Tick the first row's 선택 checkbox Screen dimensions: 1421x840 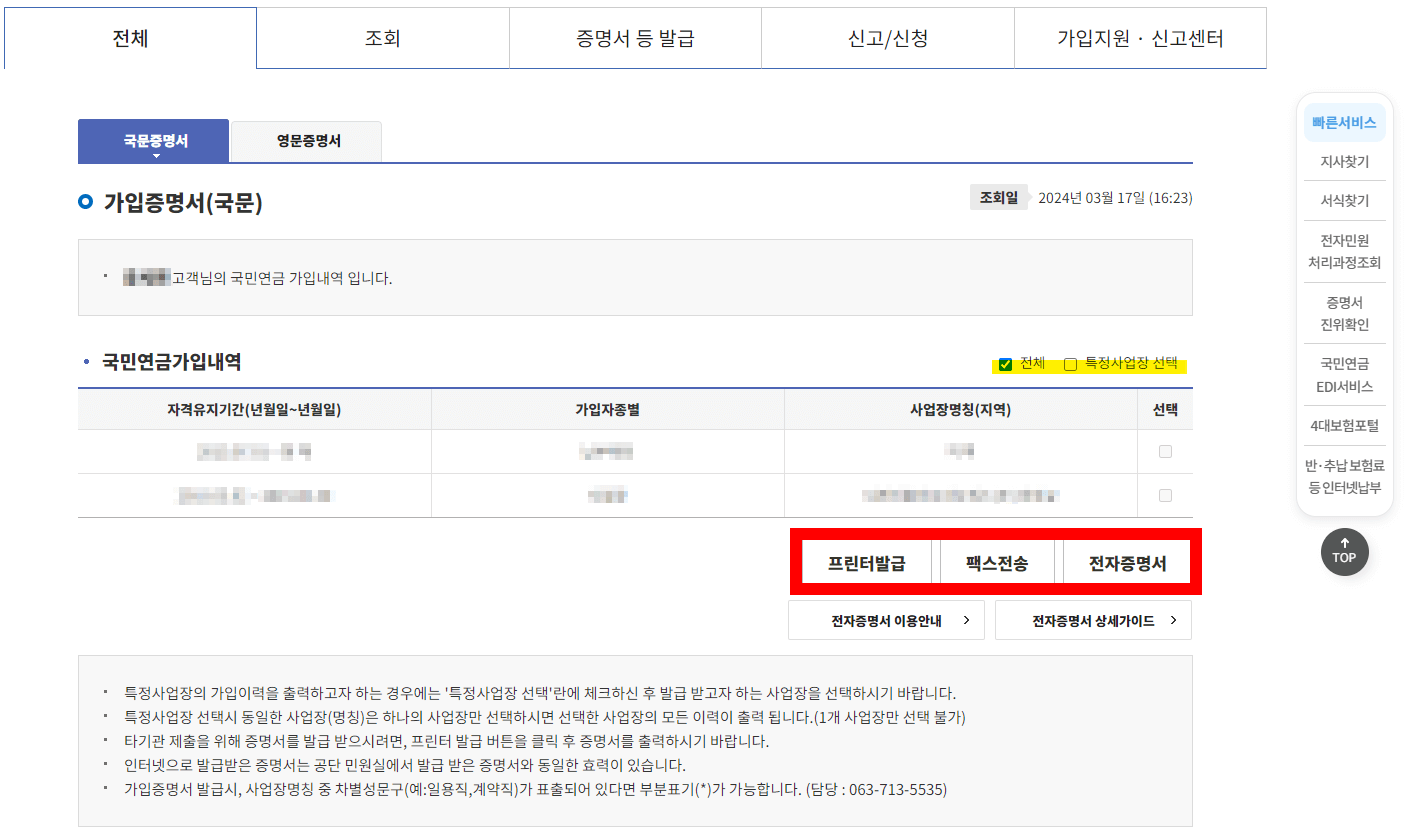click(1165, 452)
